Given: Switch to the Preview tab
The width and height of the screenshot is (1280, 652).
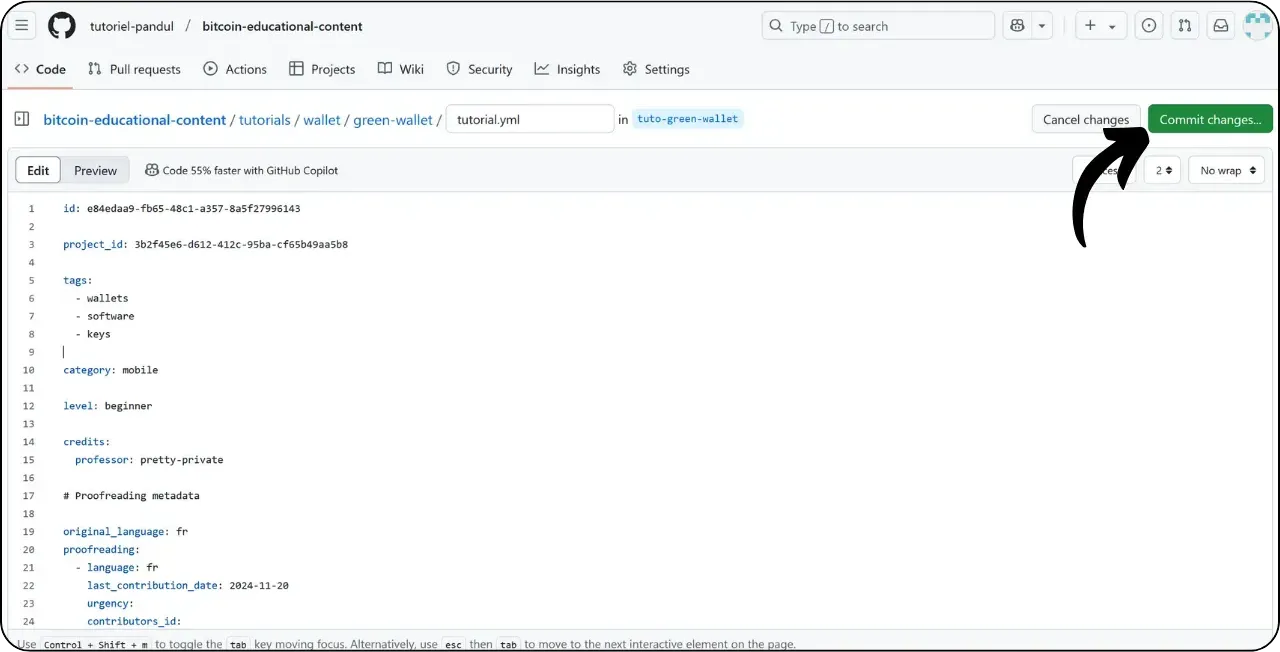Looking at the screenshot, I should [95, 170].
